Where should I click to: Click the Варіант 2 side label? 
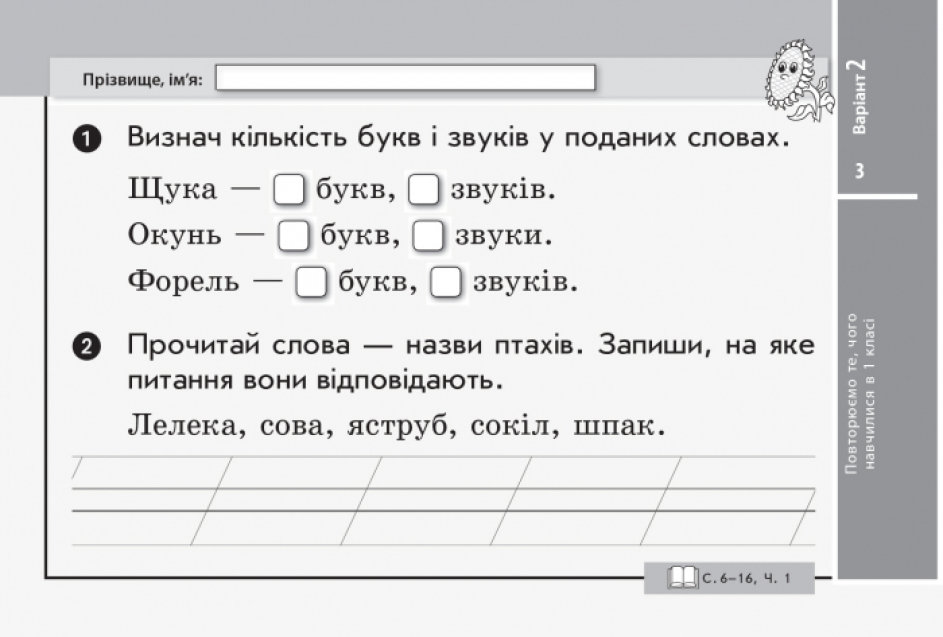(x=859, y=96)
